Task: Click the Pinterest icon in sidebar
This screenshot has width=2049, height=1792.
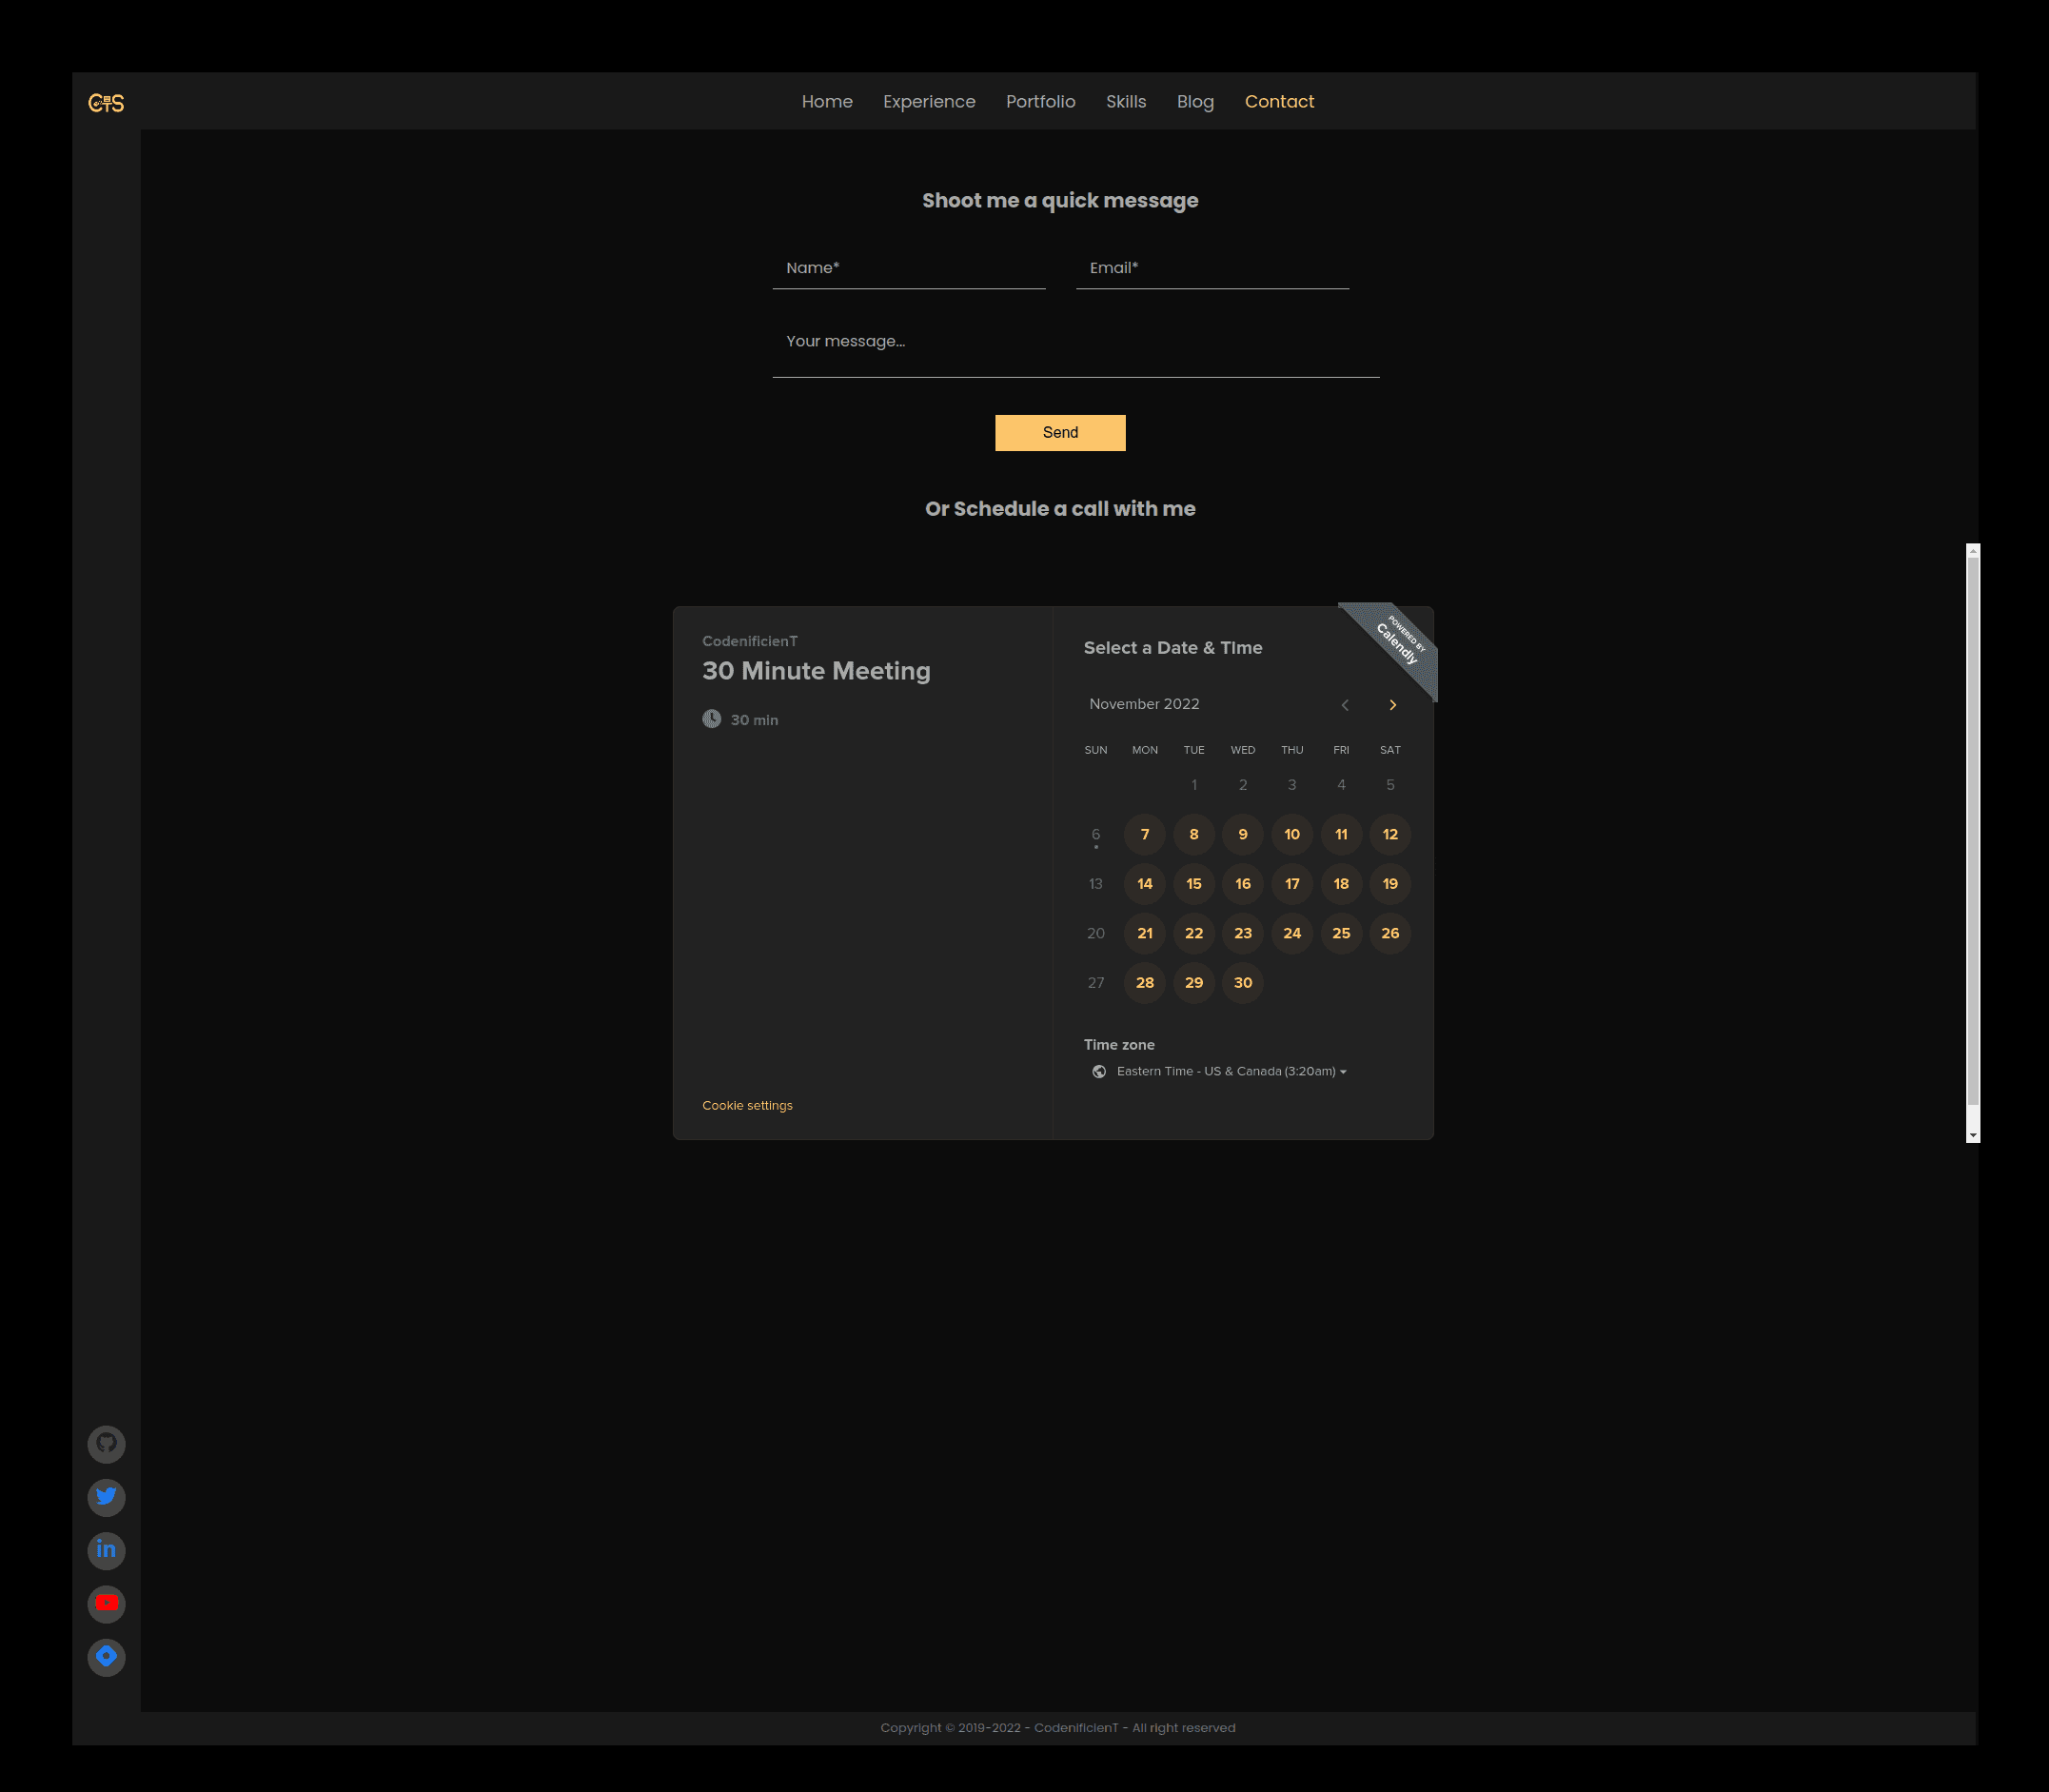Action: coord(108,1442)
